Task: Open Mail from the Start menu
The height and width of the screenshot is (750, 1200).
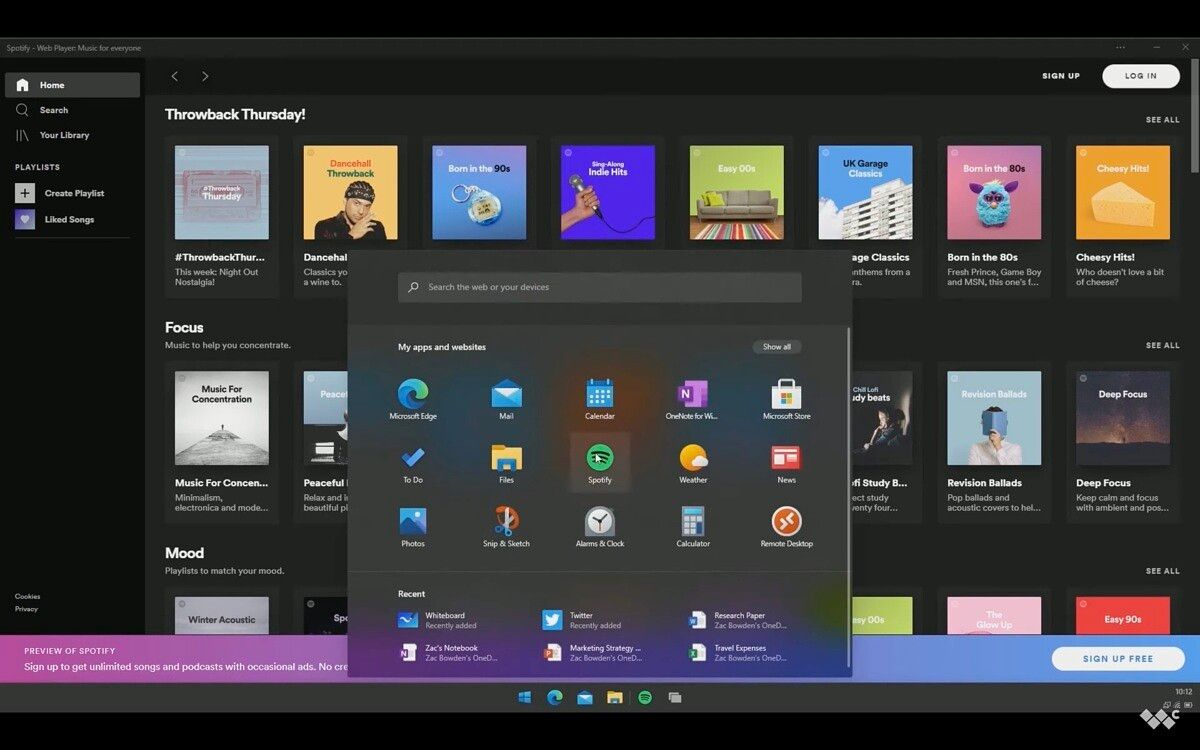Action: click(506, 396)
